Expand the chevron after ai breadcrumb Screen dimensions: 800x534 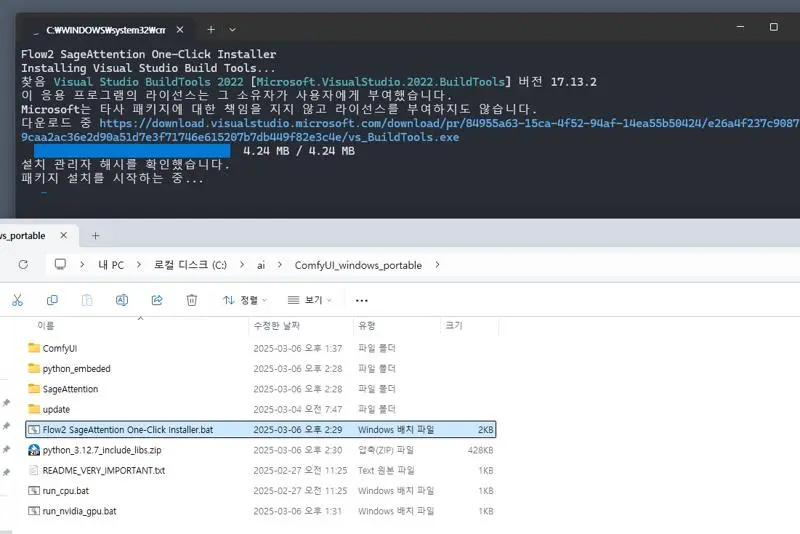tap(280, 264)
